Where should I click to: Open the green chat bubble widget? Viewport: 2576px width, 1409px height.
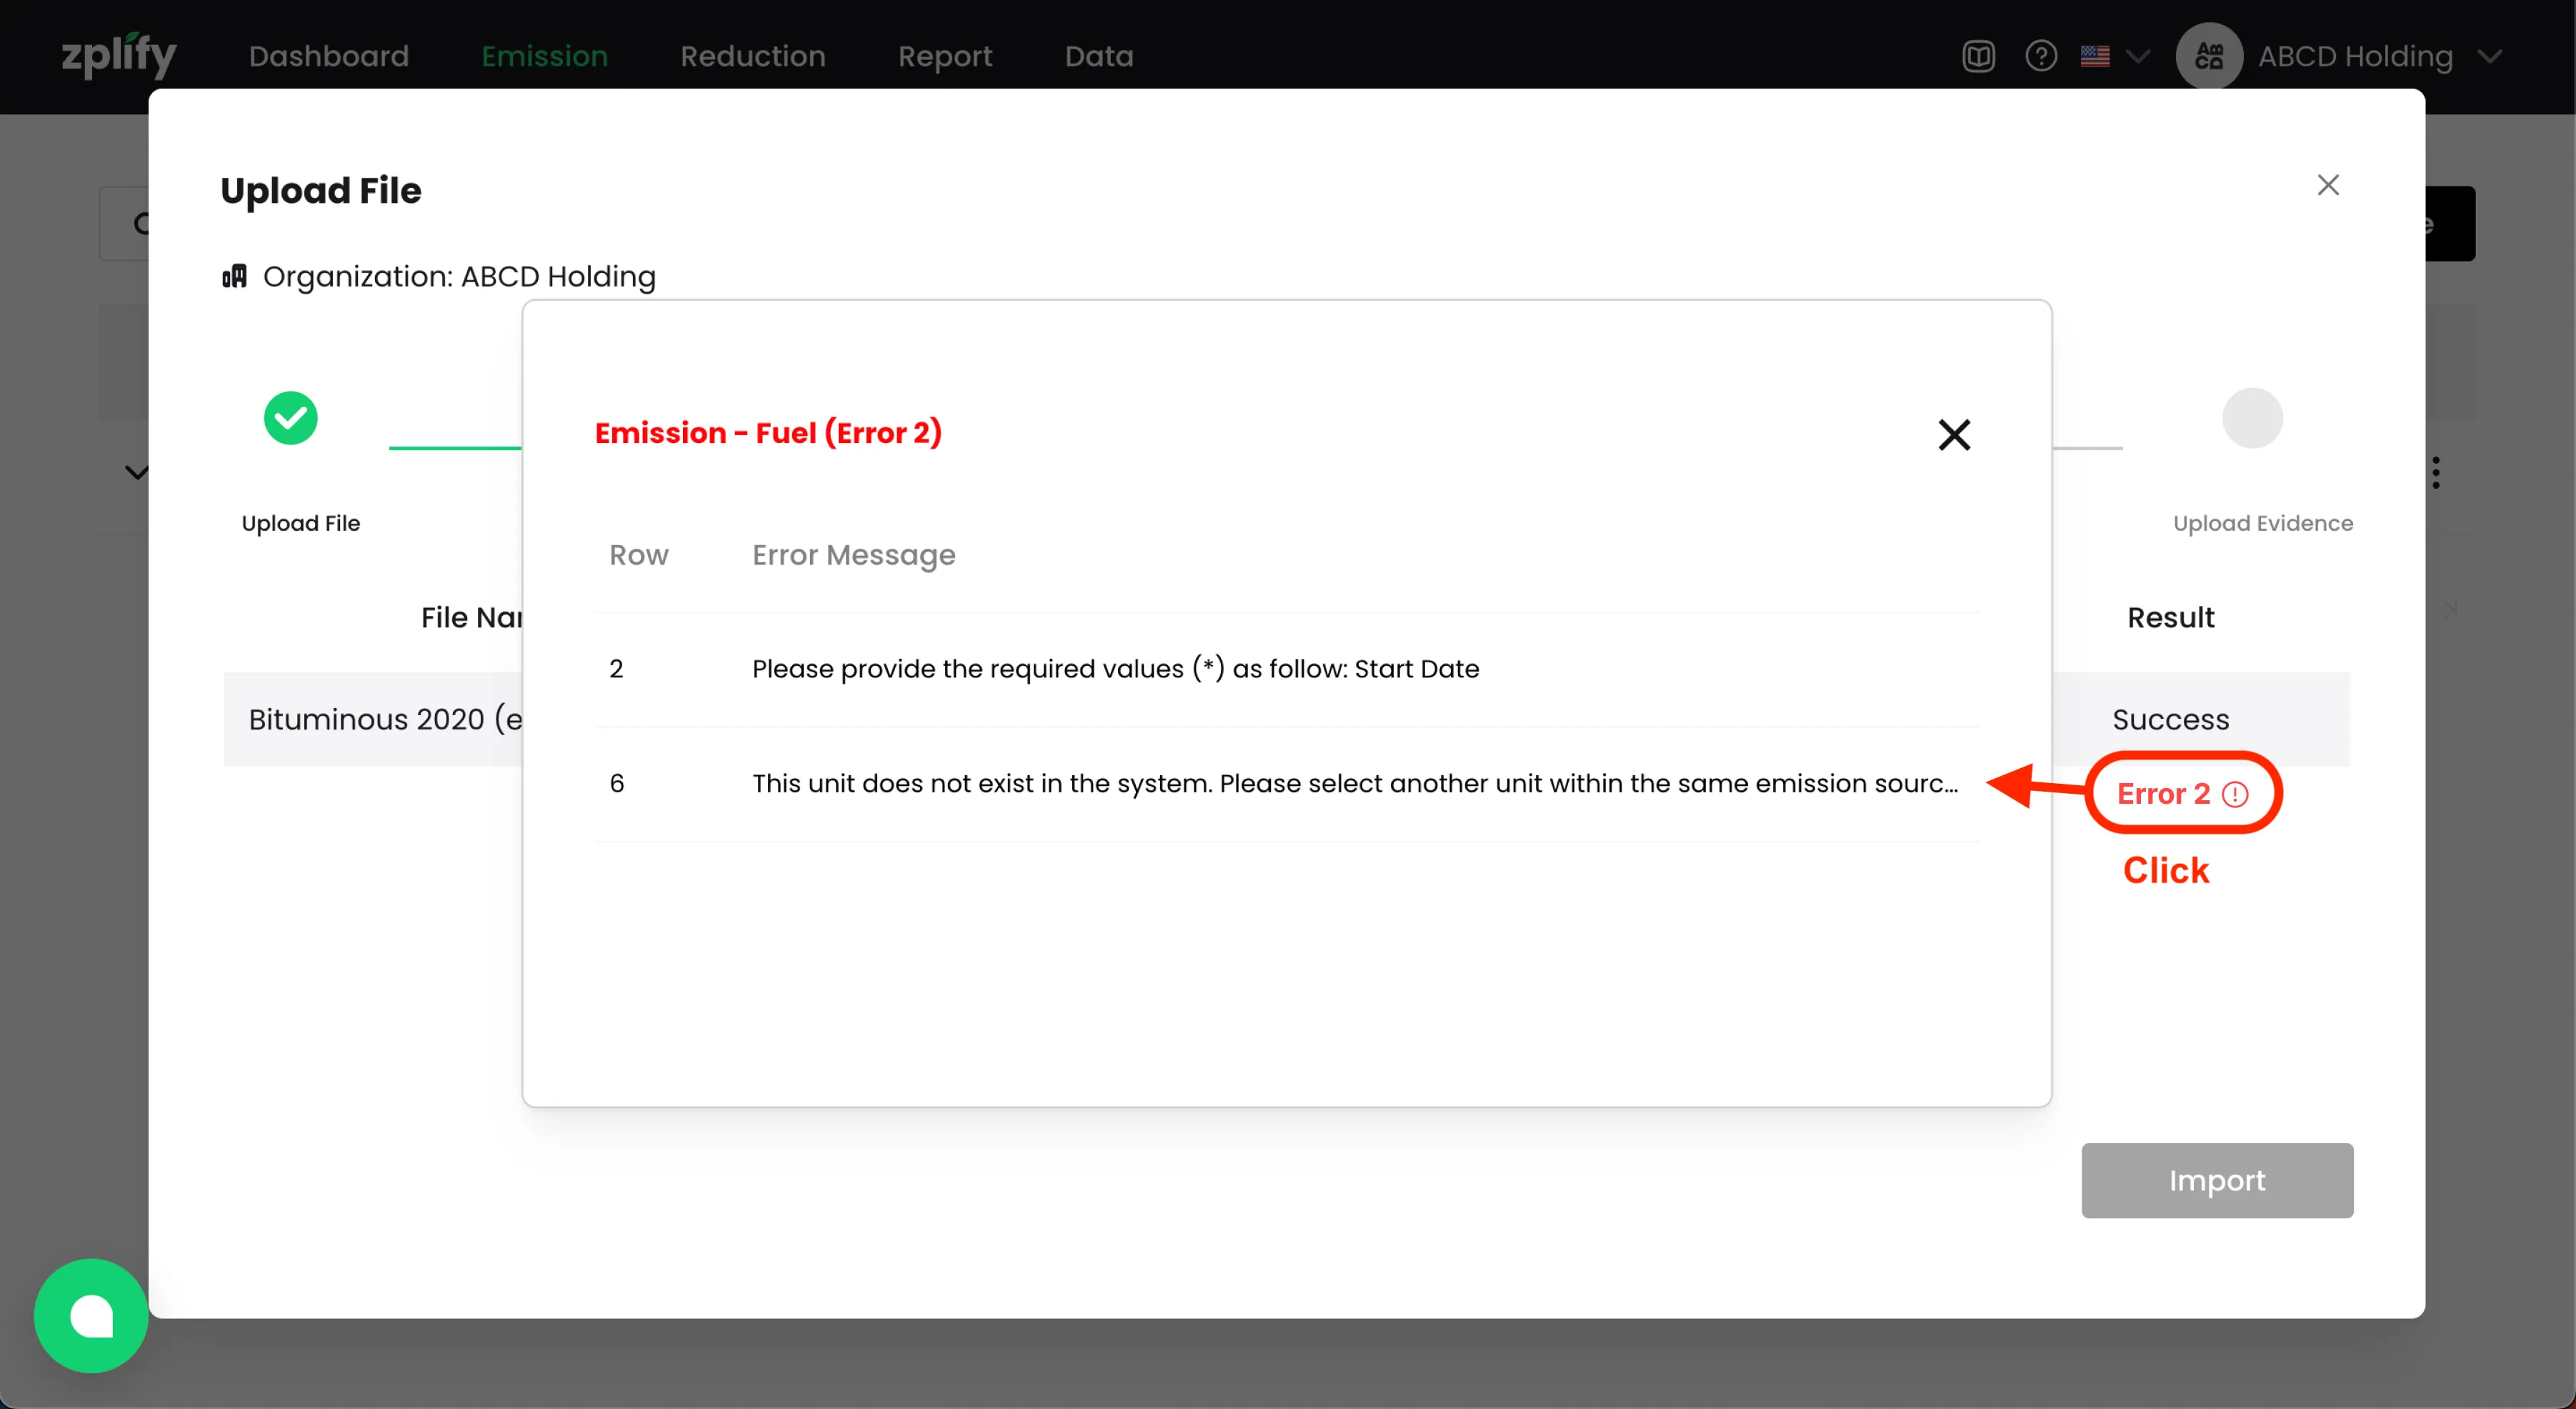click(91, 1315)
